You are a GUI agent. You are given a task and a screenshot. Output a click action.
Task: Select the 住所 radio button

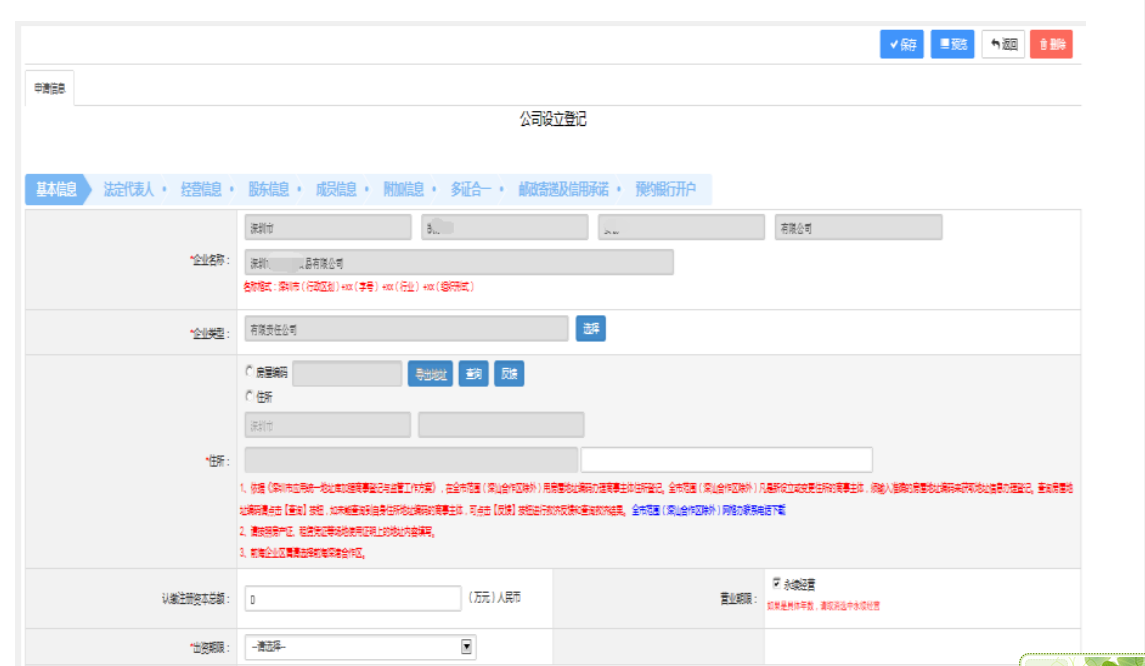[250, 396]
